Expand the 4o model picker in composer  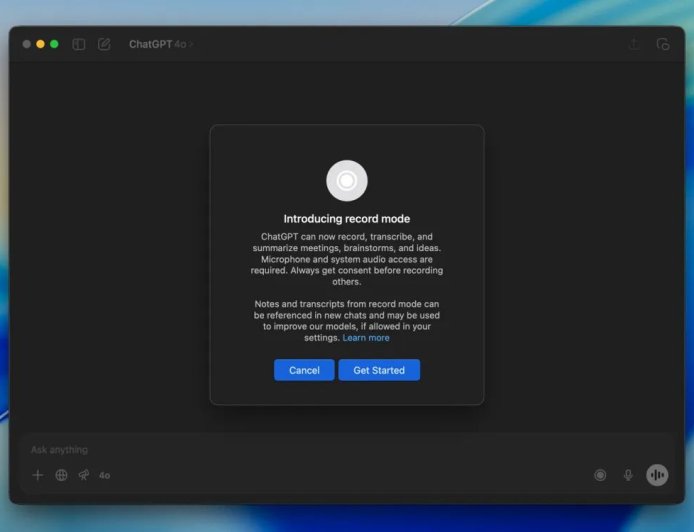click(105, 475)
